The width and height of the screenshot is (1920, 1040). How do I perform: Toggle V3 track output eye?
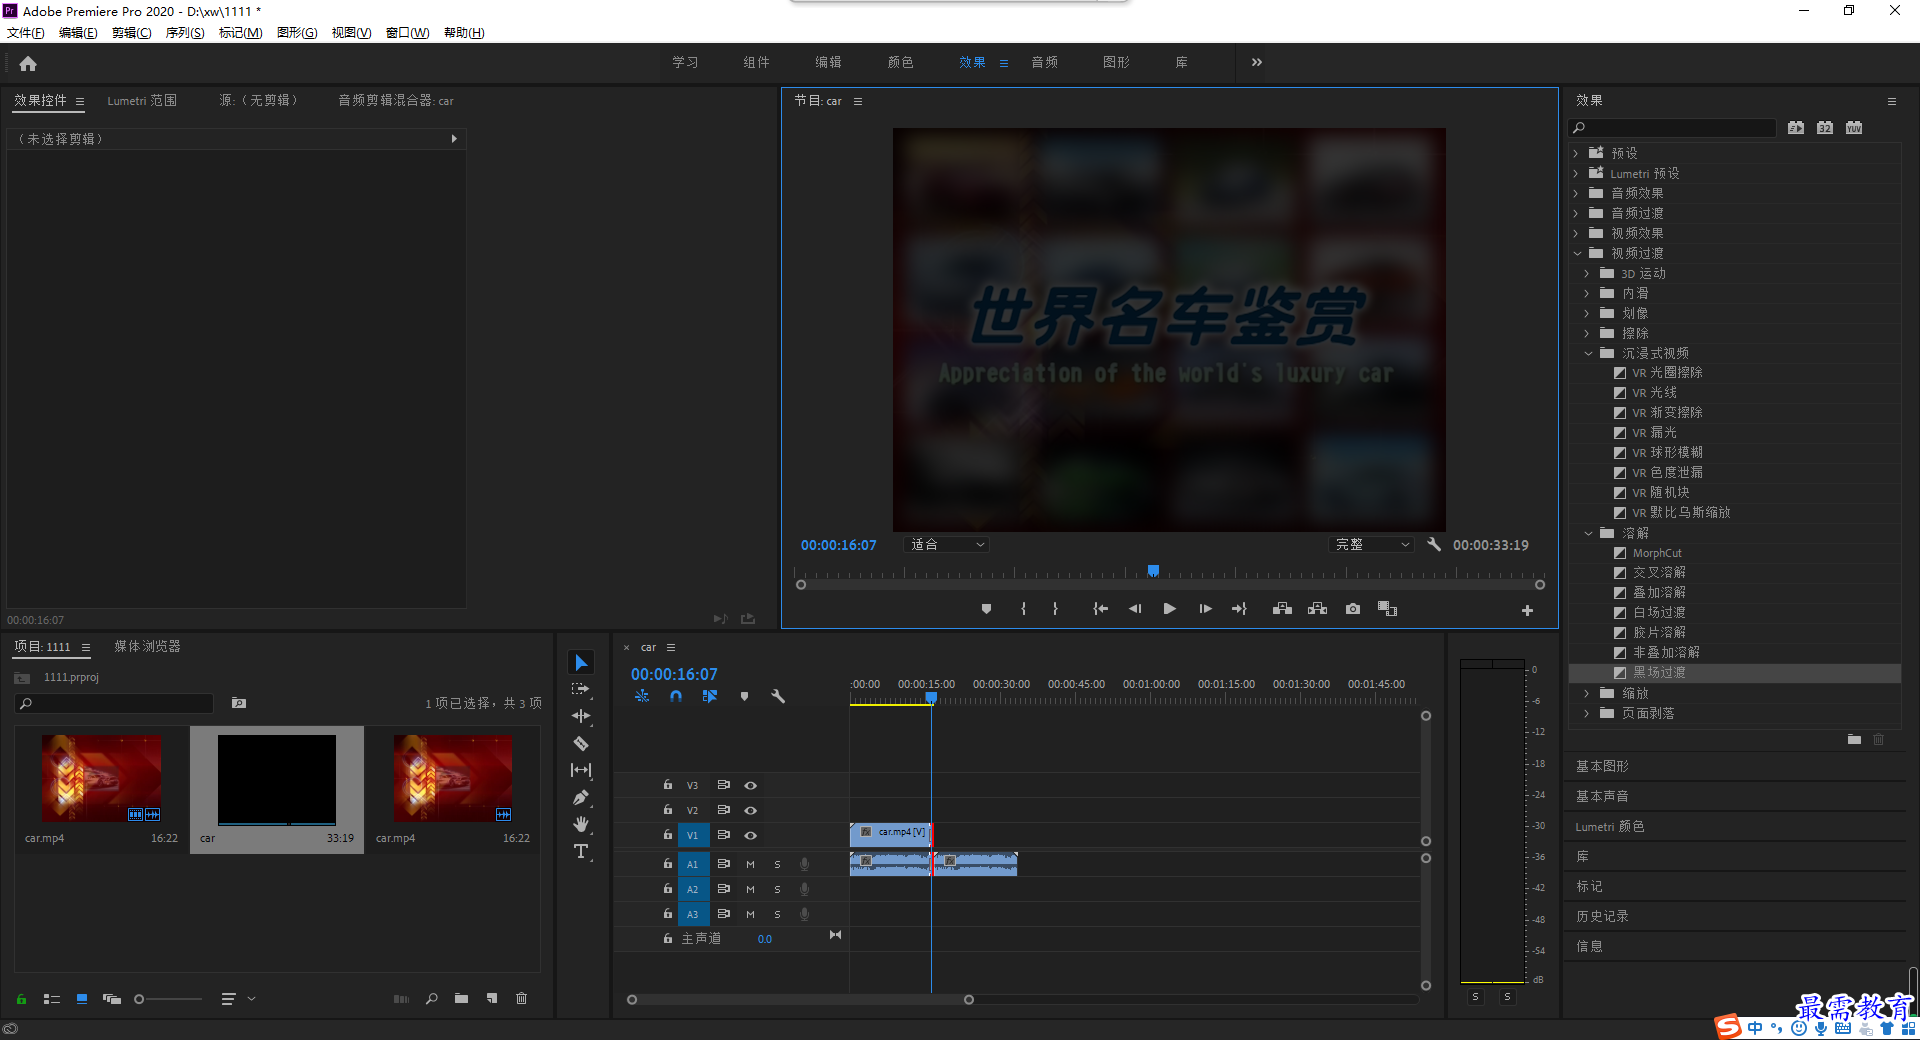pos(750,785)
